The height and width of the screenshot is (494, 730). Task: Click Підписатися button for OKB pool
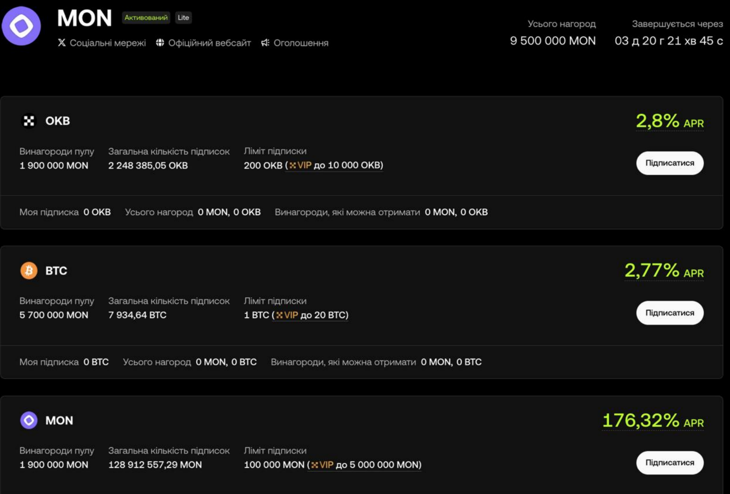[669, 163]
